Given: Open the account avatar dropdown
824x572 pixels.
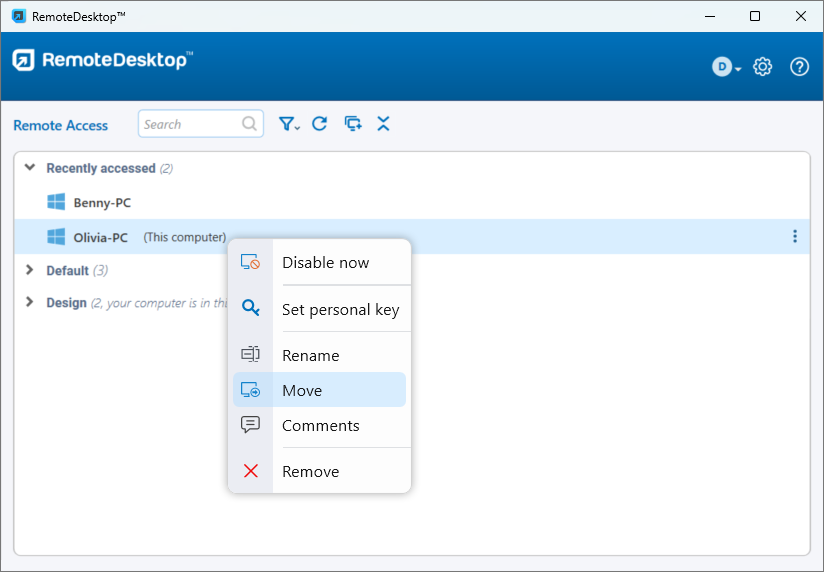Looking at the screenshot, I should (x=726, y=67).
